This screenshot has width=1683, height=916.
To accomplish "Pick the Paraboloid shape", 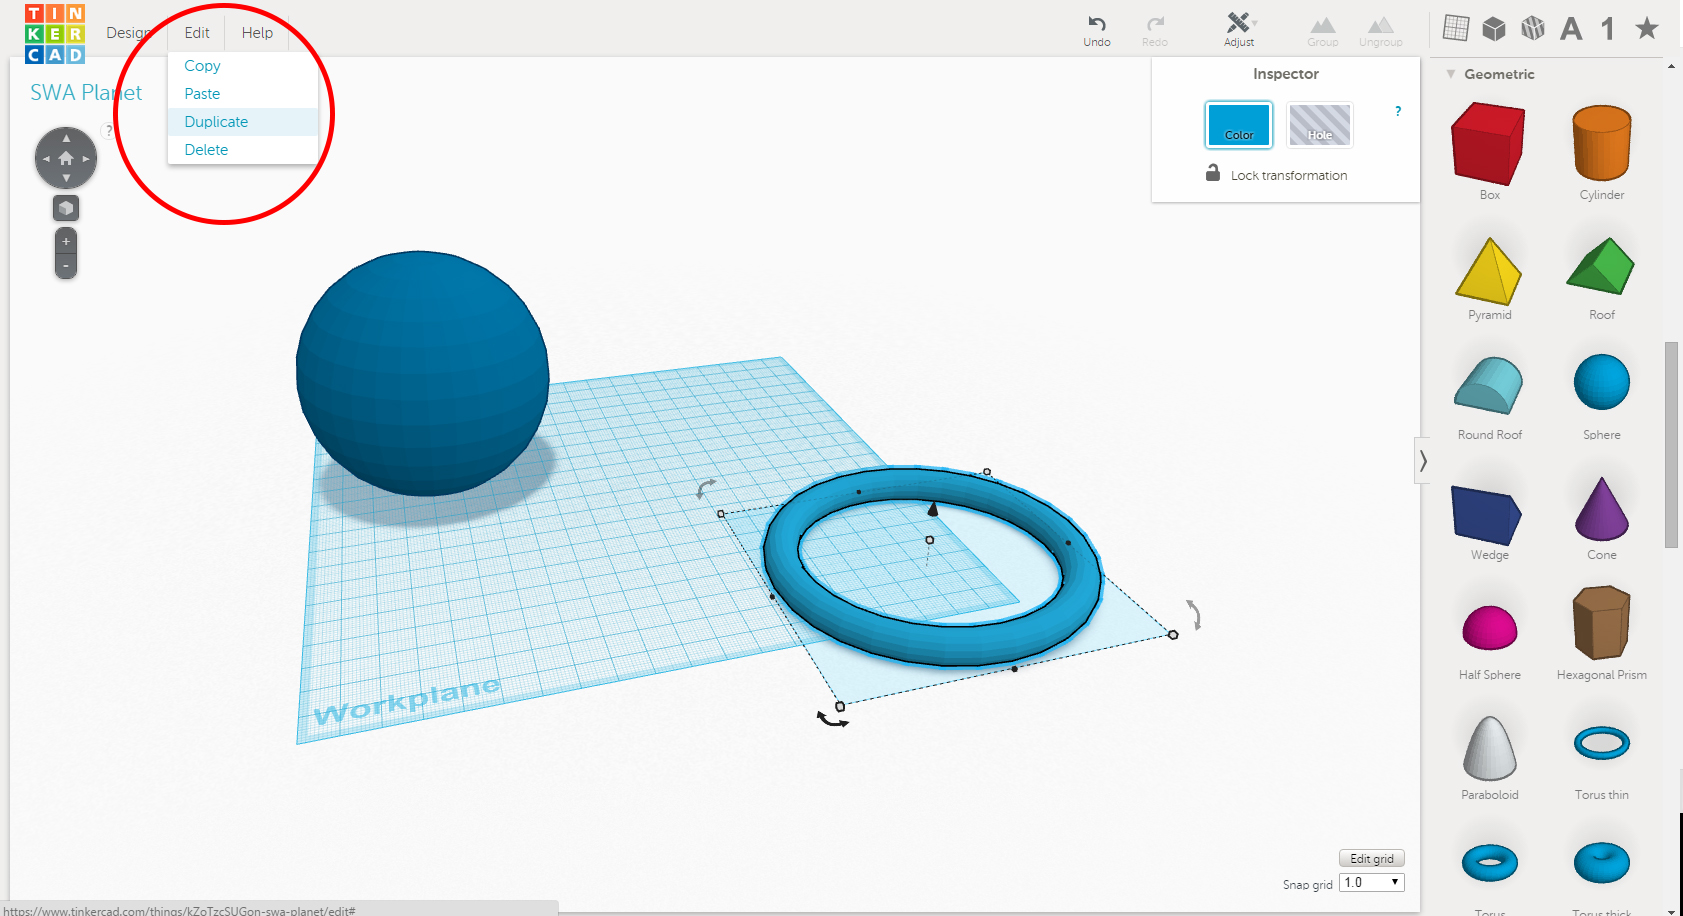I will click(1490, 748).
